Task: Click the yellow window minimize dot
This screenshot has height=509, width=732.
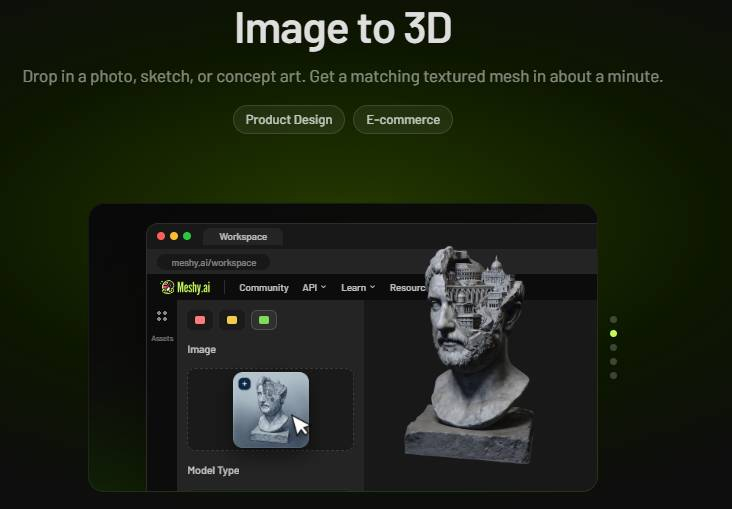Action: [x=174, y=236]
